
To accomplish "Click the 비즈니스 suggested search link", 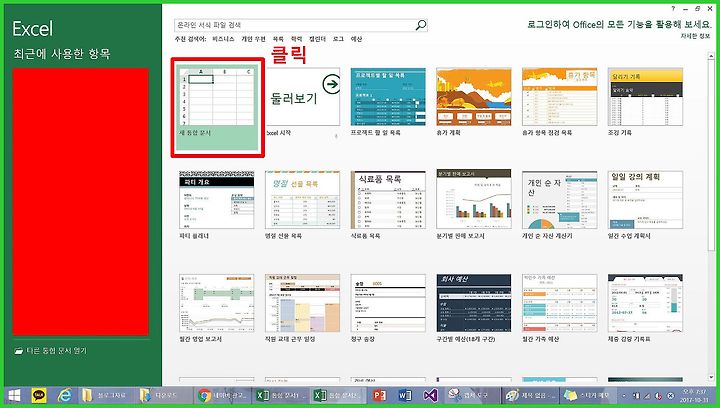I will click(223, 39).
